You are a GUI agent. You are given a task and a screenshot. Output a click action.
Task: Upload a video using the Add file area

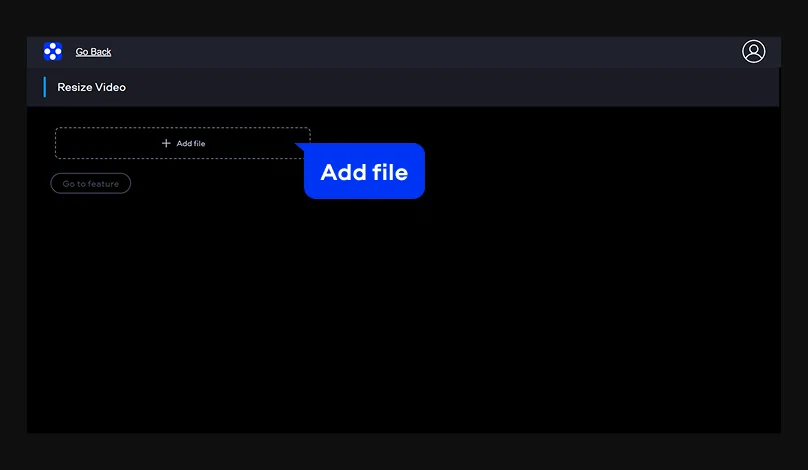click(183, 143)
